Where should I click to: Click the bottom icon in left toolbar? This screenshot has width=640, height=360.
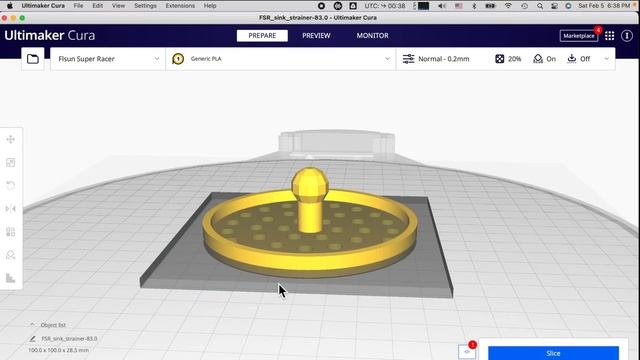coord(11,278)
